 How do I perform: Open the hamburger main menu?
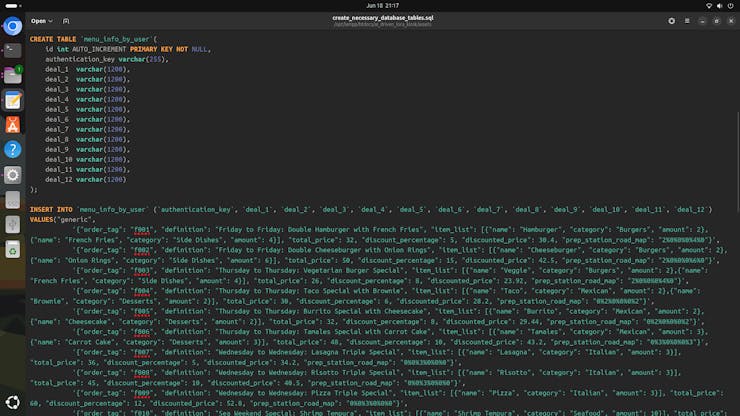click(x=687, y=21)
